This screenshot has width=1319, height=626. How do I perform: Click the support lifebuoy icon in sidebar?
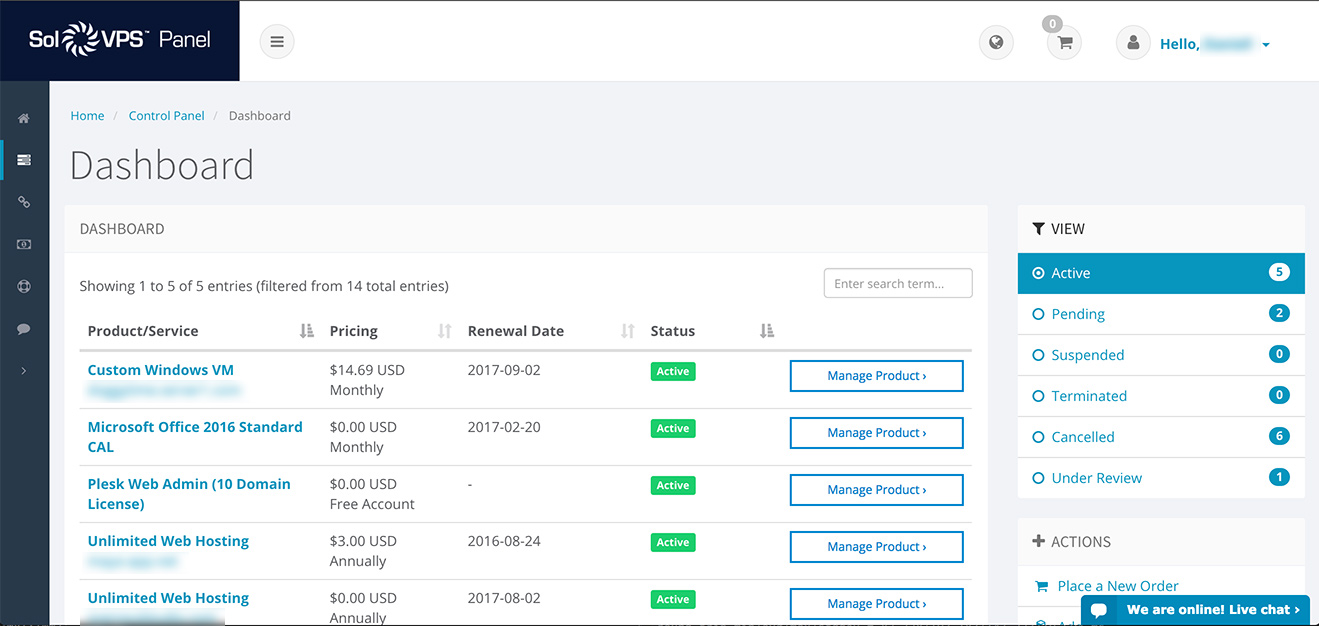24,286
